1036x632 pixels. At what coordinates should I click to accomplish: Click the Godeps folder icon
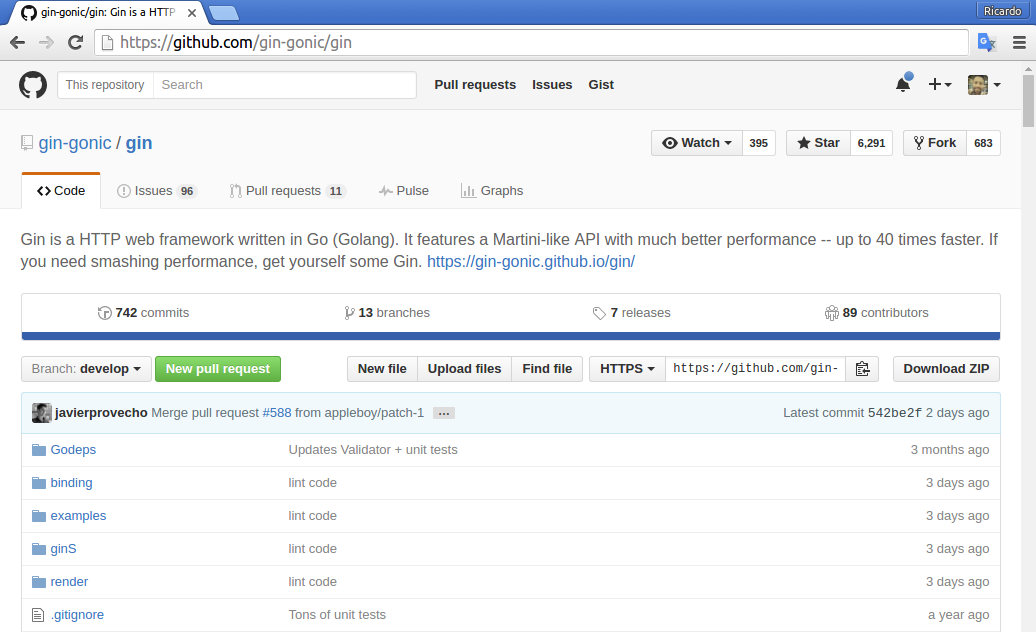point(39,450)
